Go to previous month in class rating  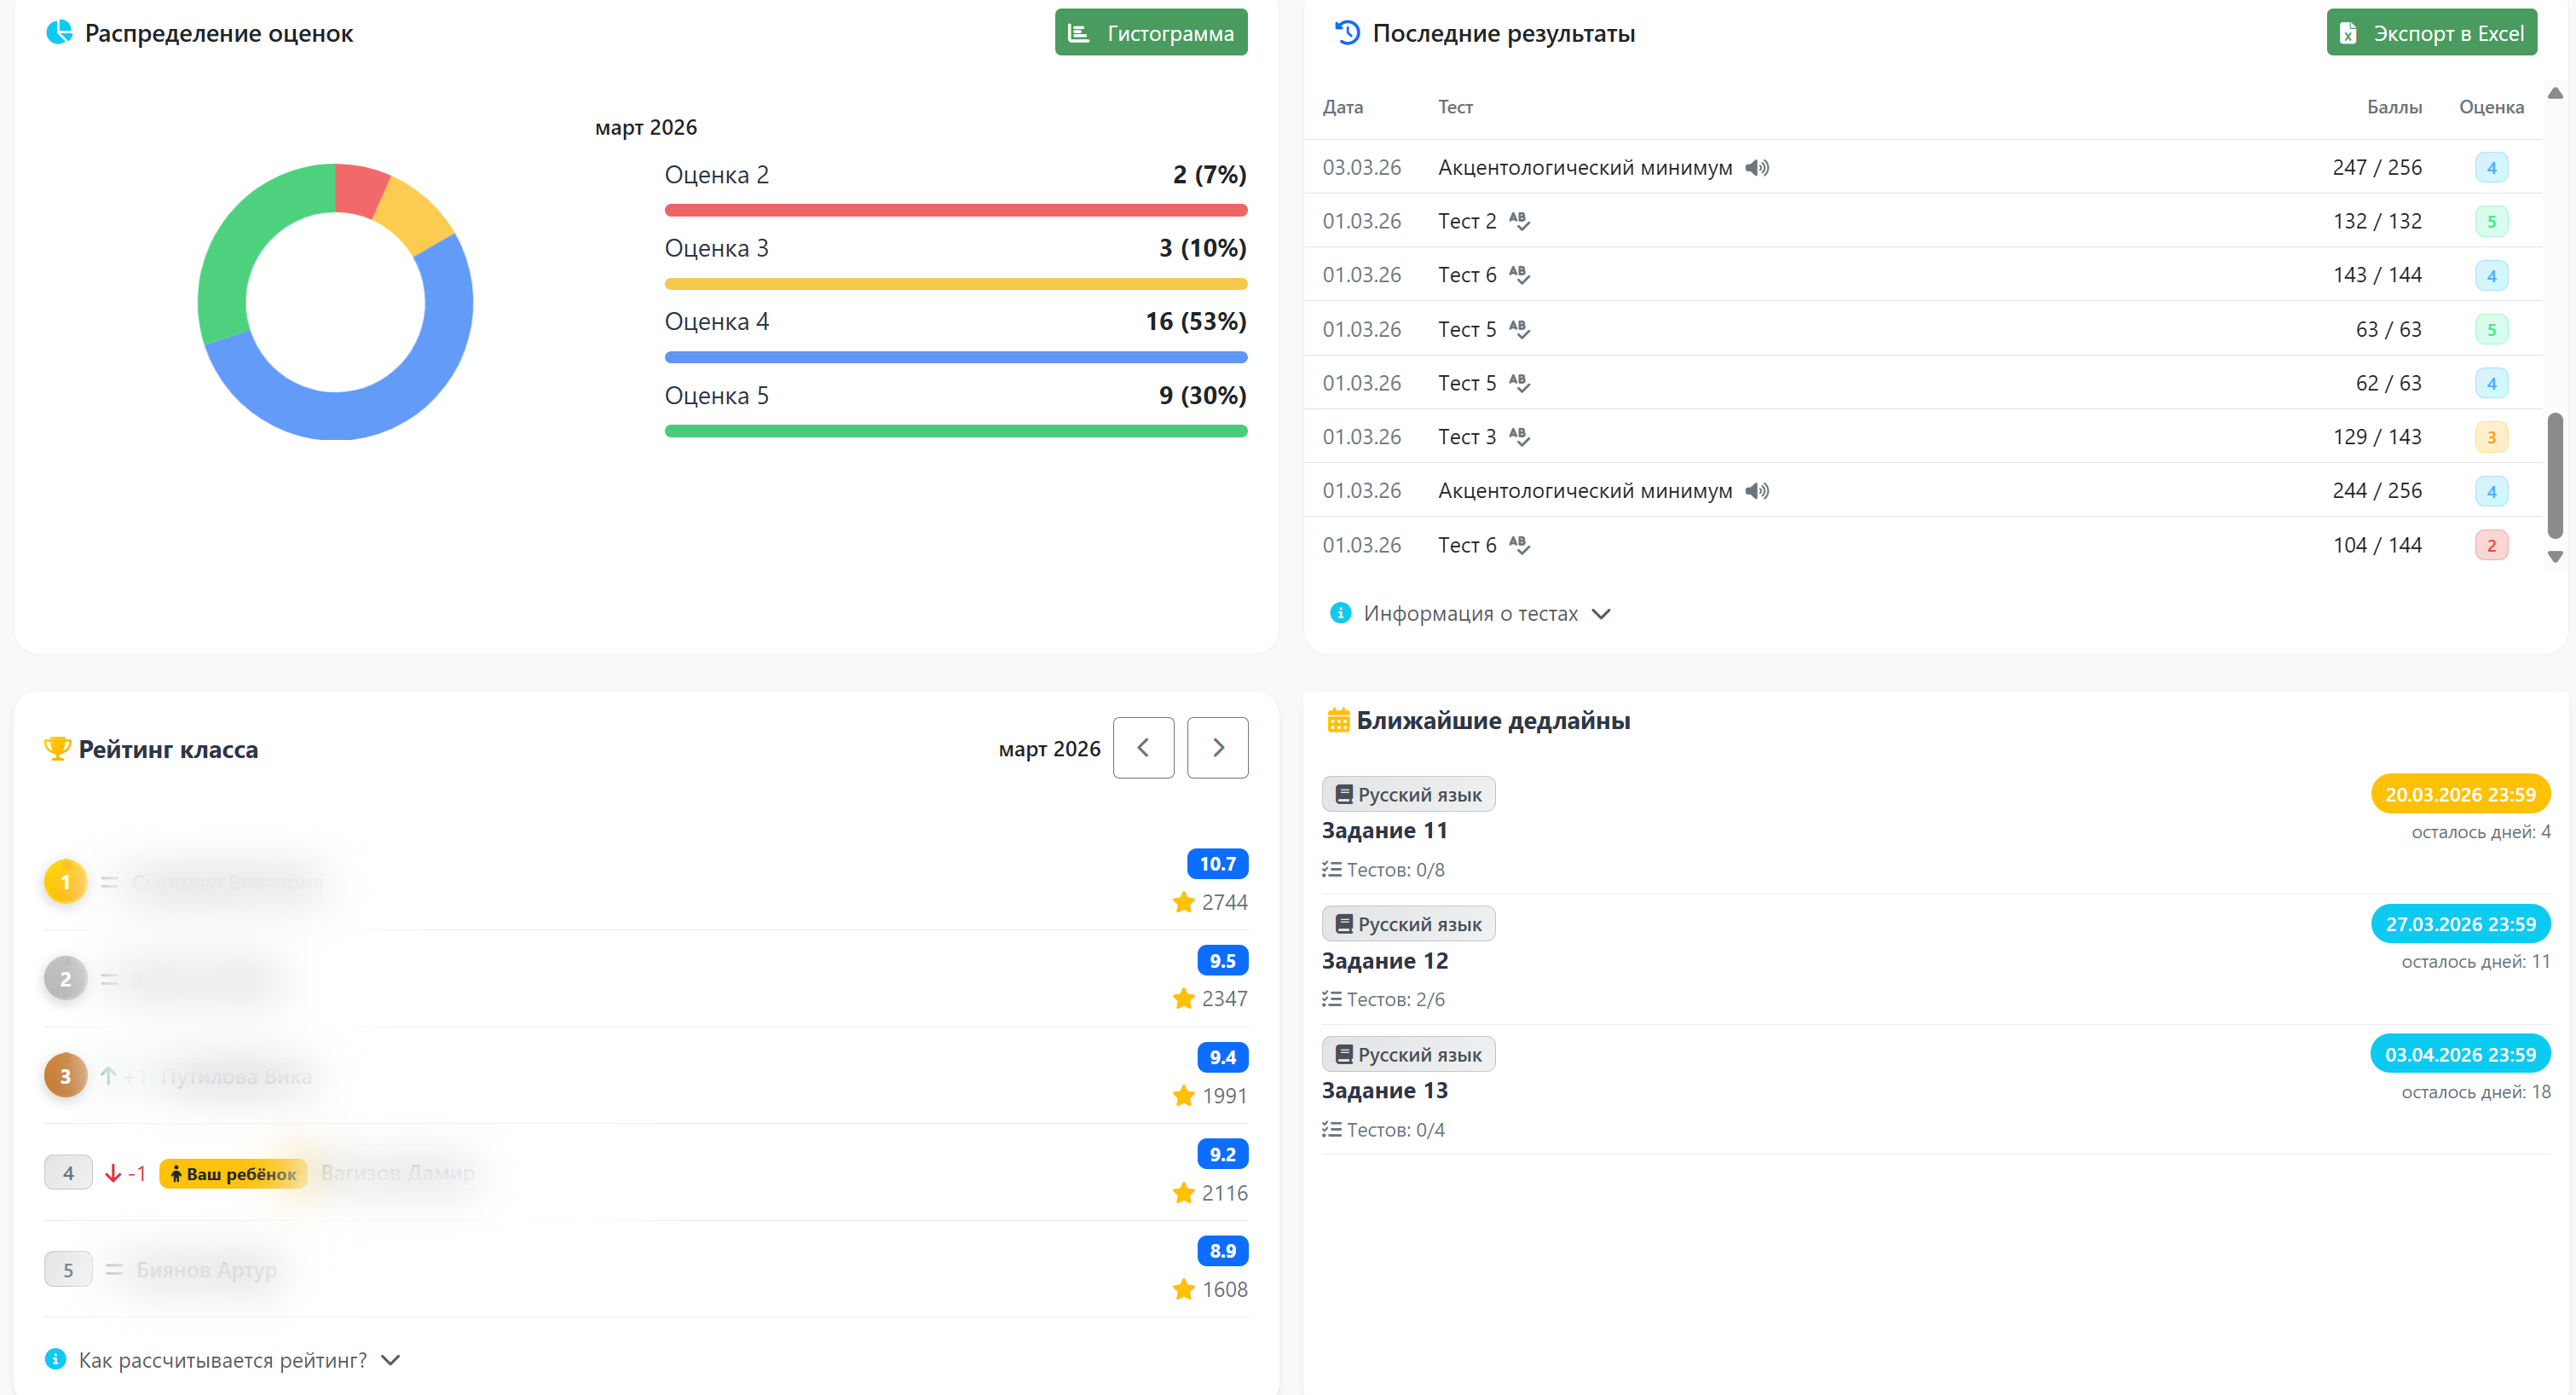coord(1143,748)
